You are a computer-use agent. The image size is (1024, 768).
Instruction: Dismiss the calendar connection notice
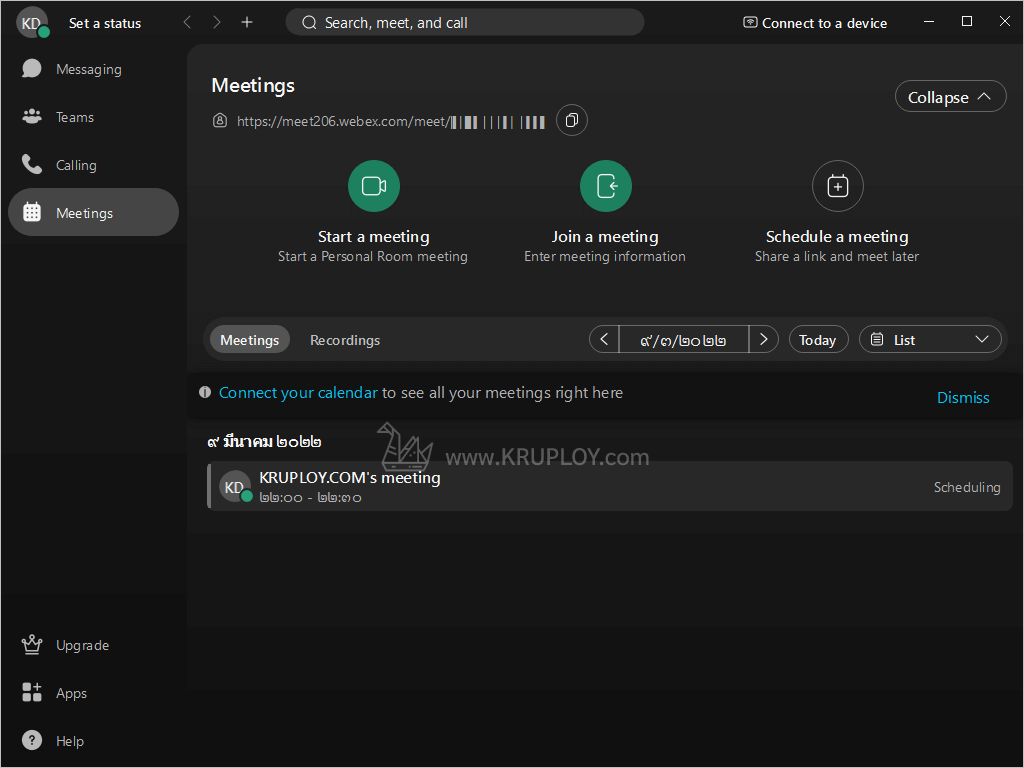tap(963, 397)
